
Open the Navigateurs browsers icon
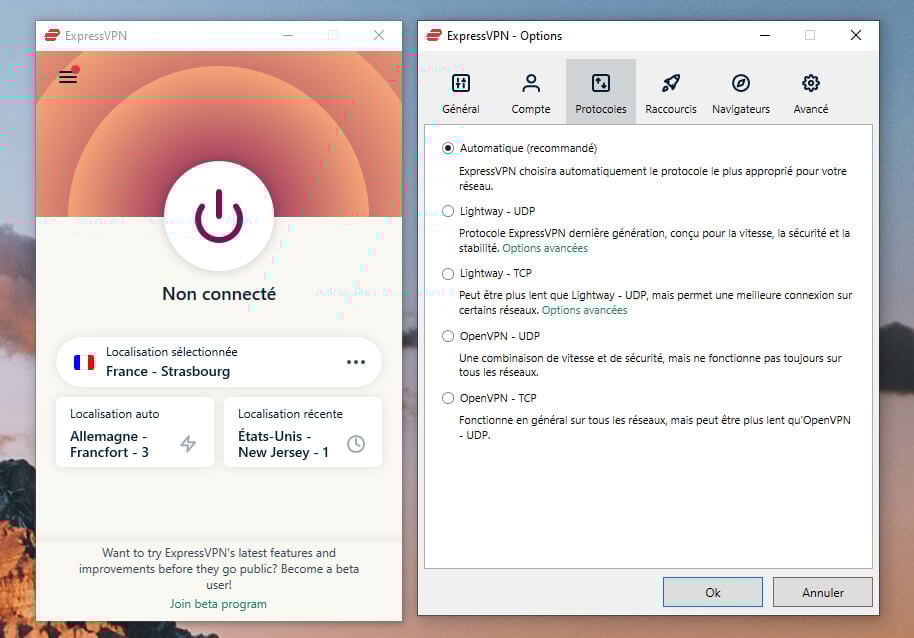coord(740,90)
